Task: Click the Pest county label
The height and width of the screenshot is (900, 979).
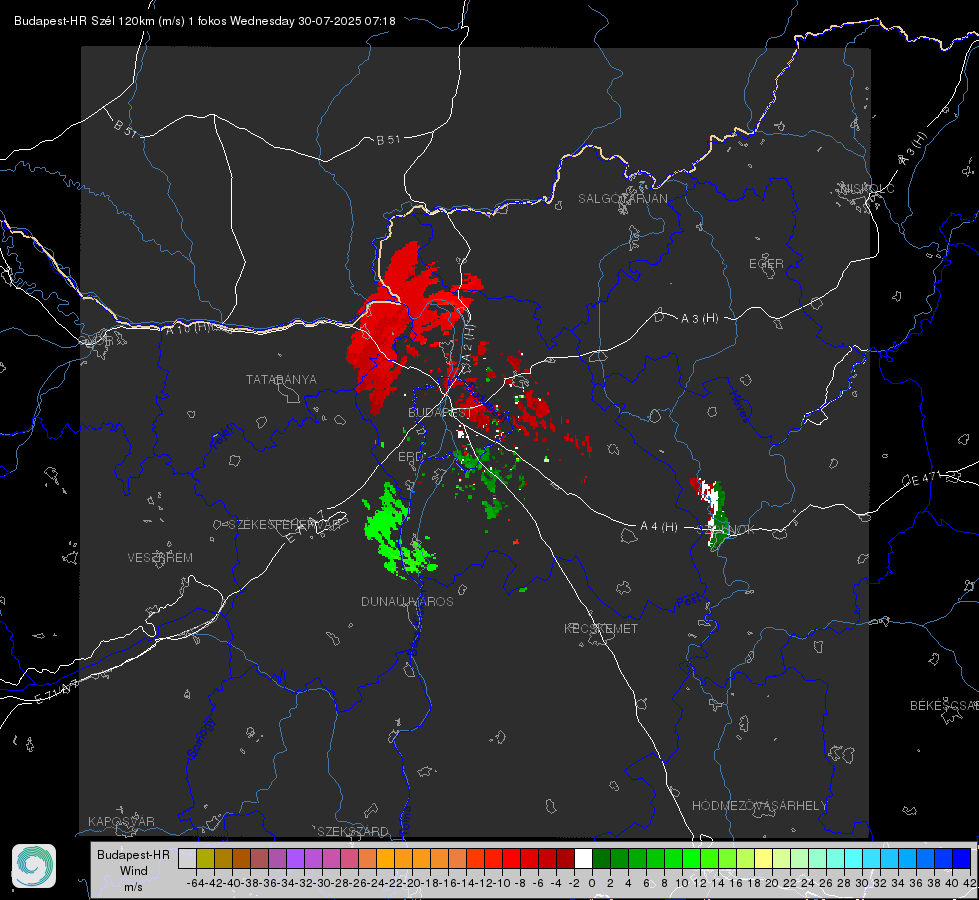Action: click(x=689, y=601)
